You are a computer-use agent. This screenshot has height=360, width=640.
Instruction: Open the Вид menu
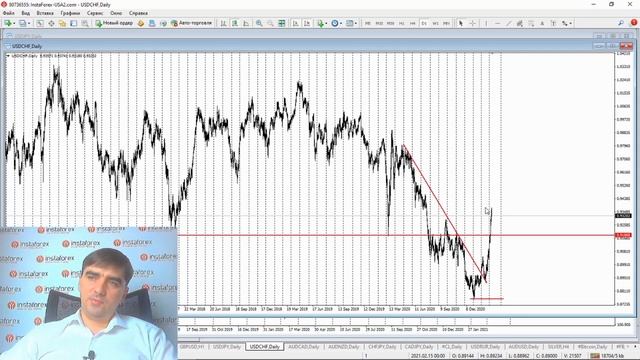25,13
